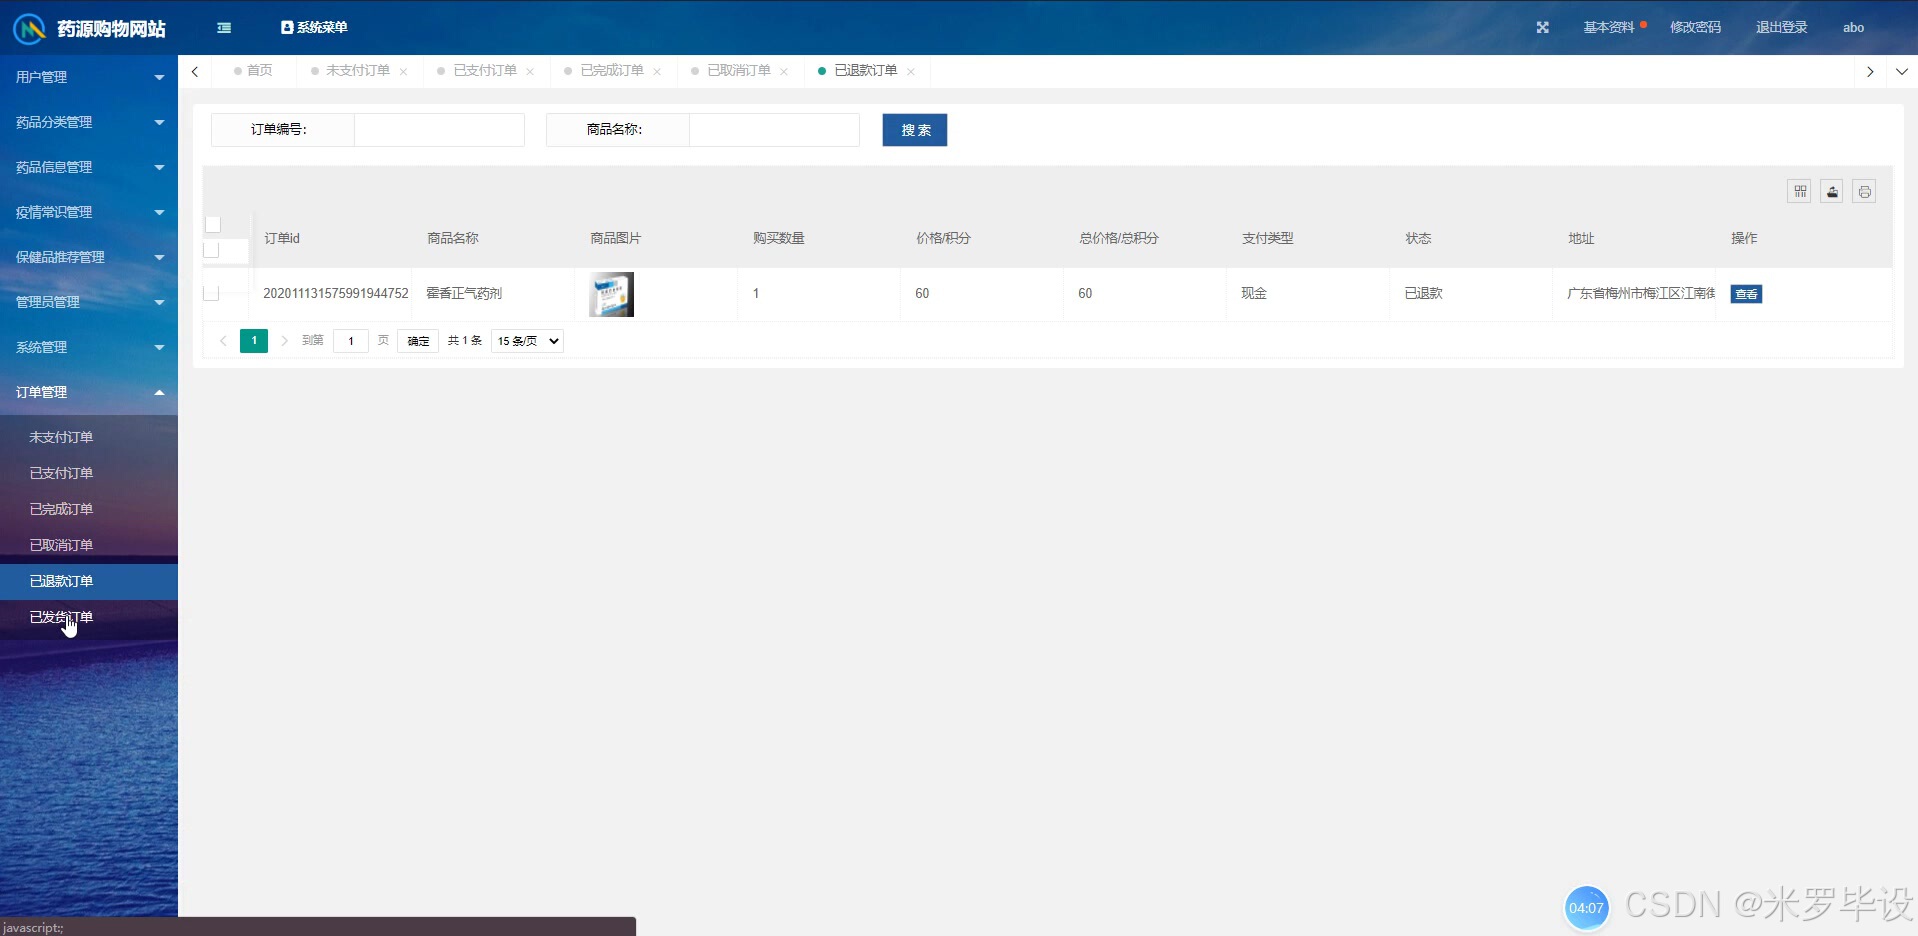The width and height of the screenshot is (1918, 936).
Task: Close the 已支付订单 tab
Action: [530, 71]
